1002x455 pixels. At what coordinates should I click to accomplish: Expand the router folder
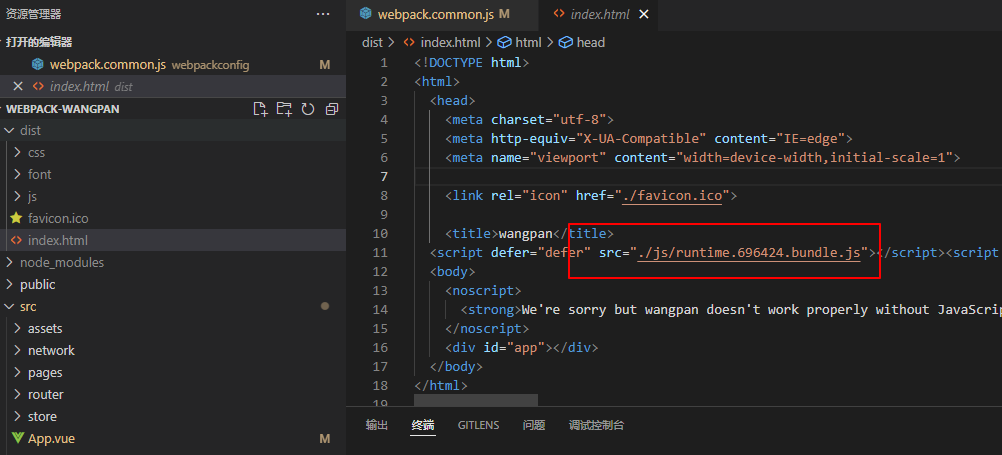click(x=17, y=395)
